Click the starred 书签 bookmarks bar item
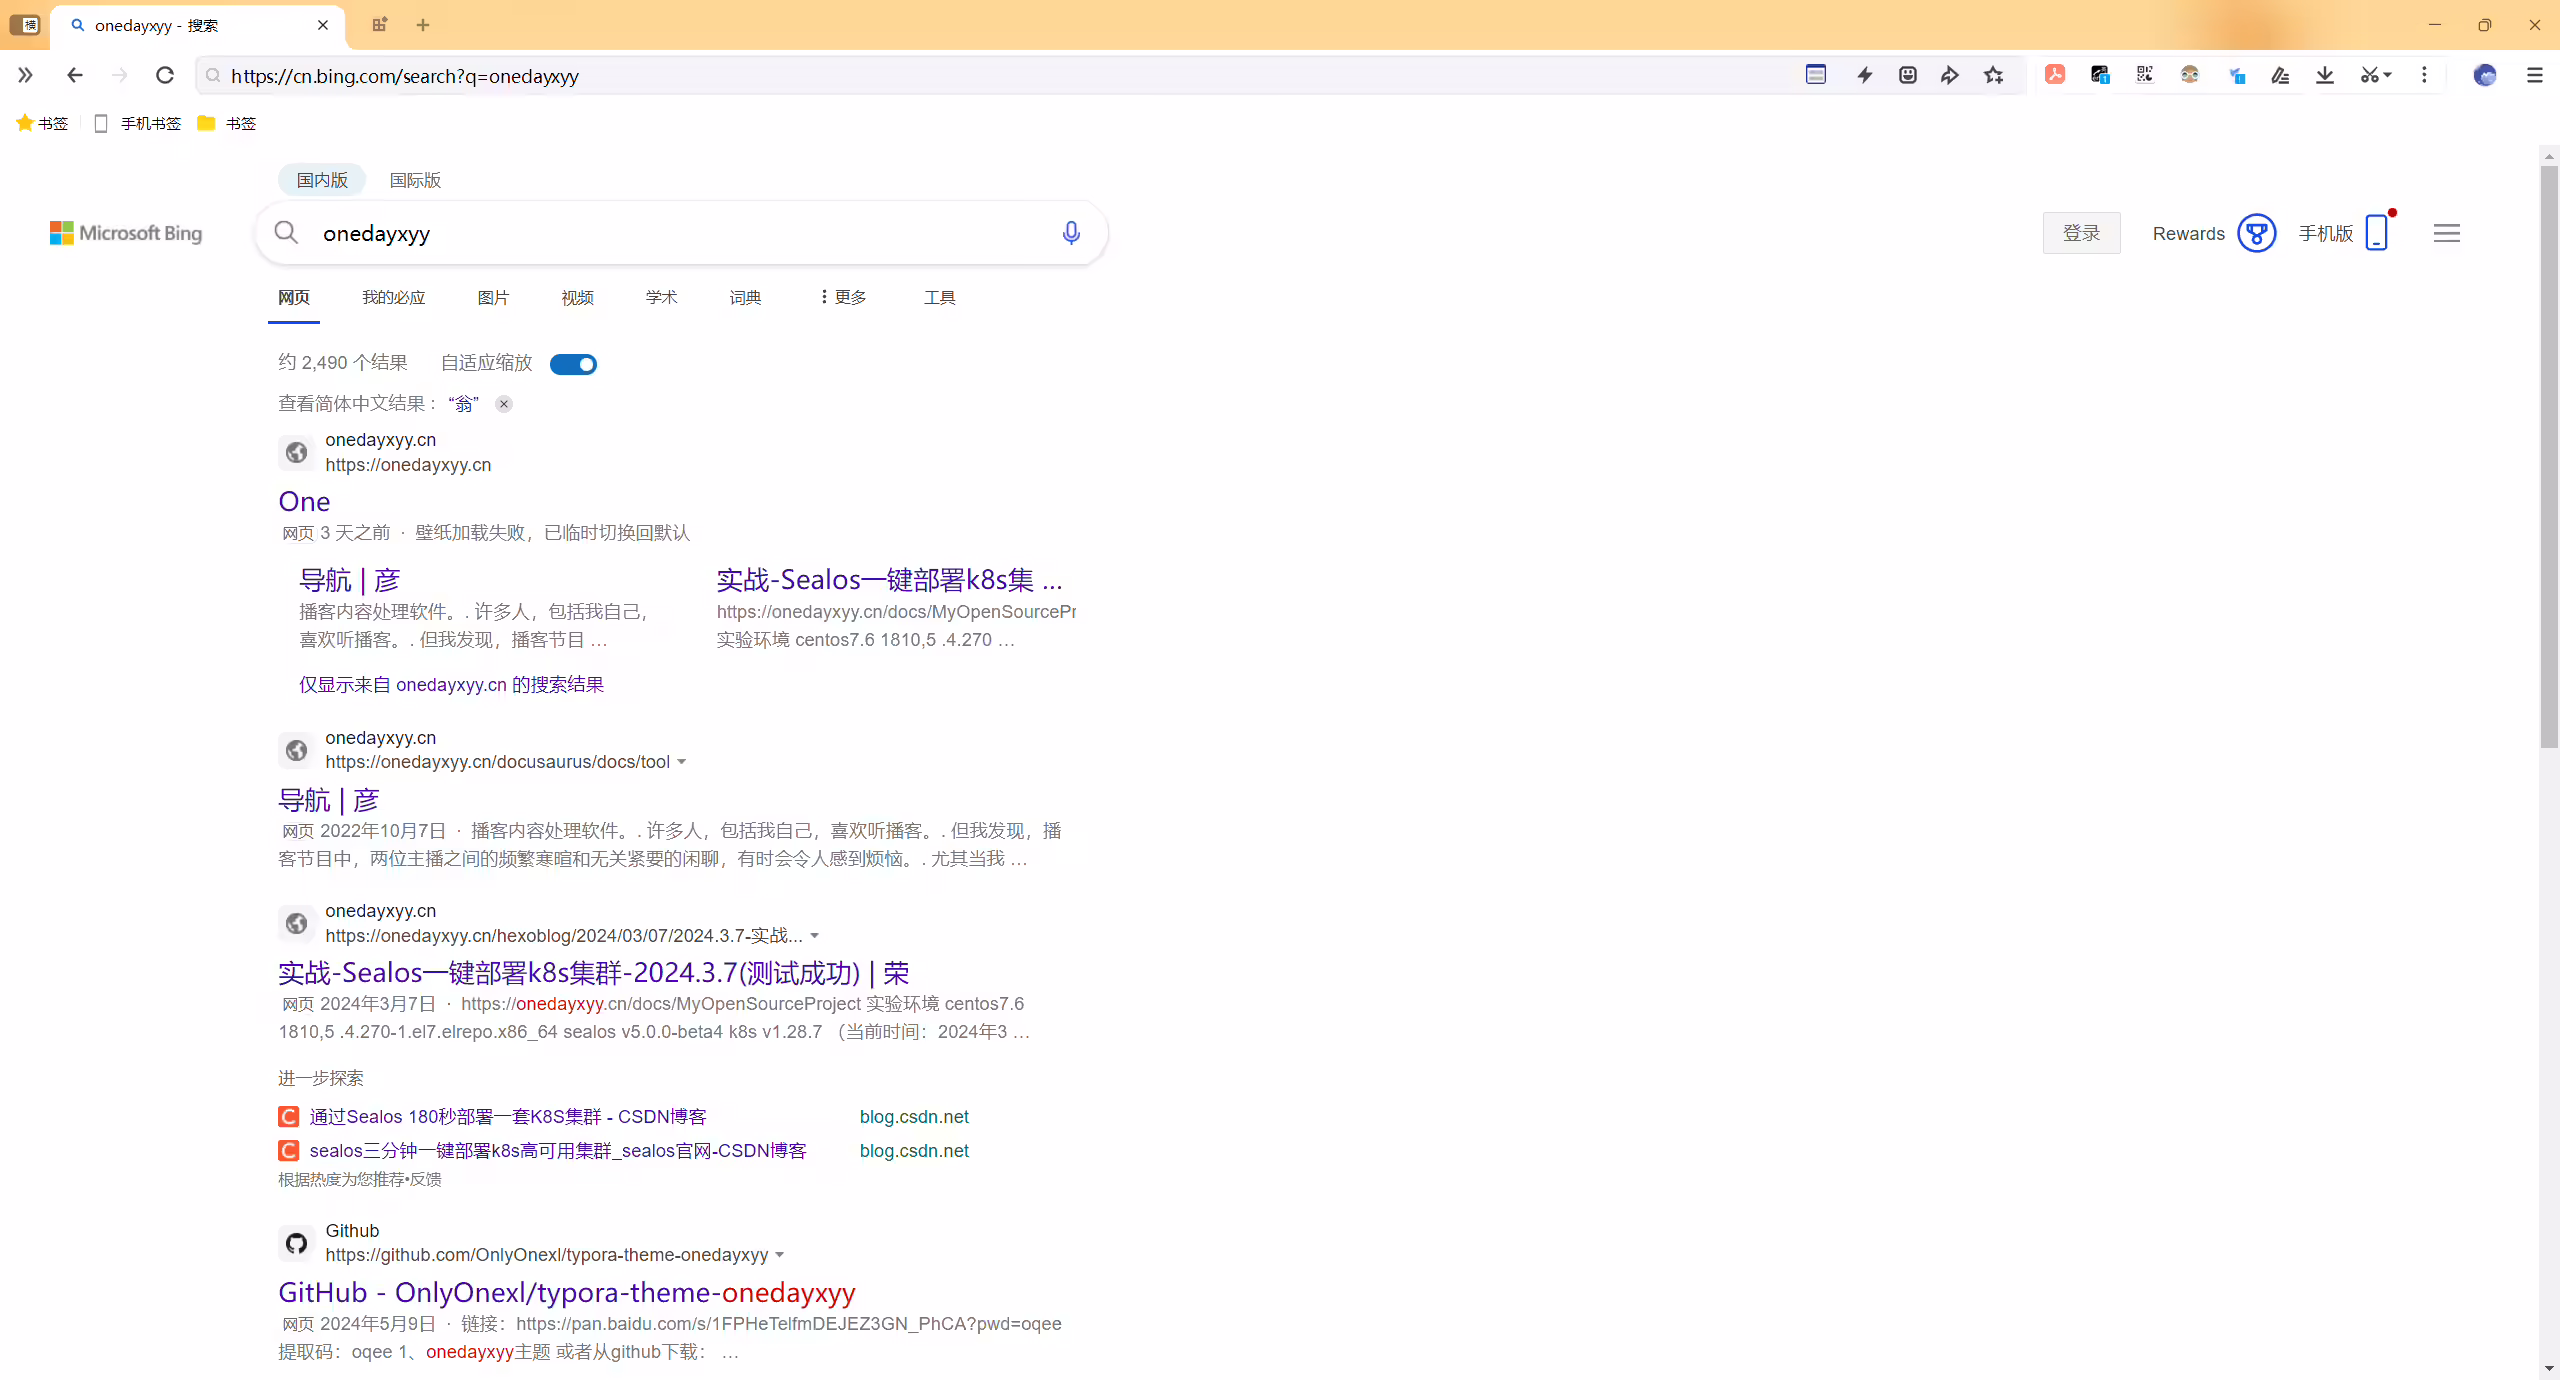 tap(42, 123)
